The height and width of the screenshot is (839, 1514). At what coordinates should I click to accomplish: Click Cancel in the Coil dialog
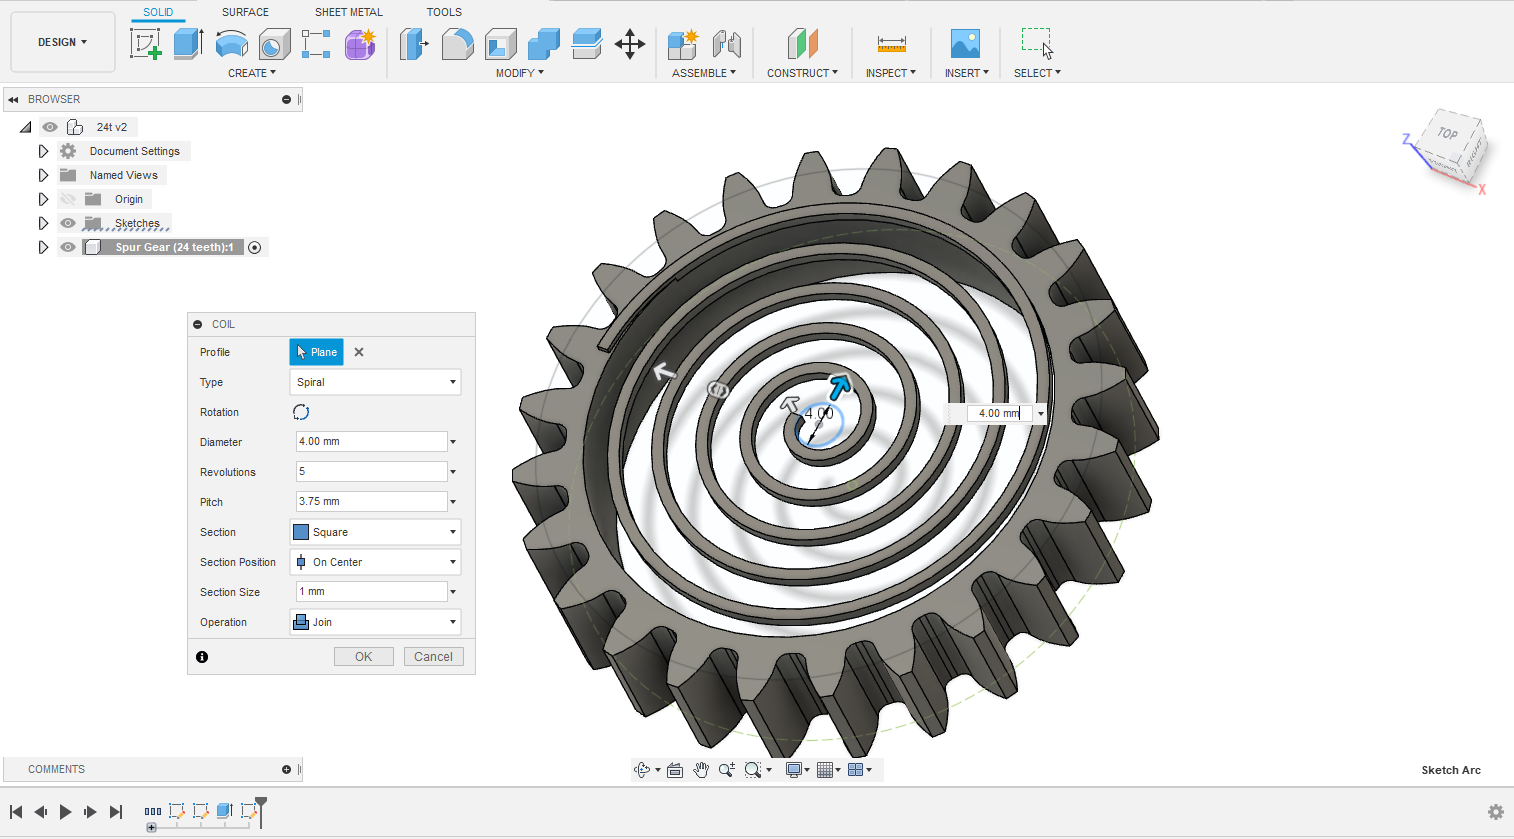click(433, 657)
